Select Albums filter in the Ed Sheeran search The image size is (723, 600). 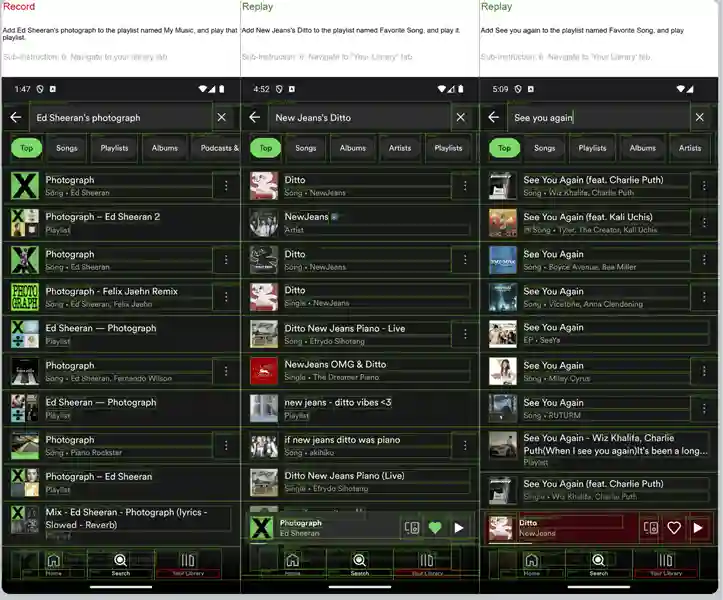[165, 148]
